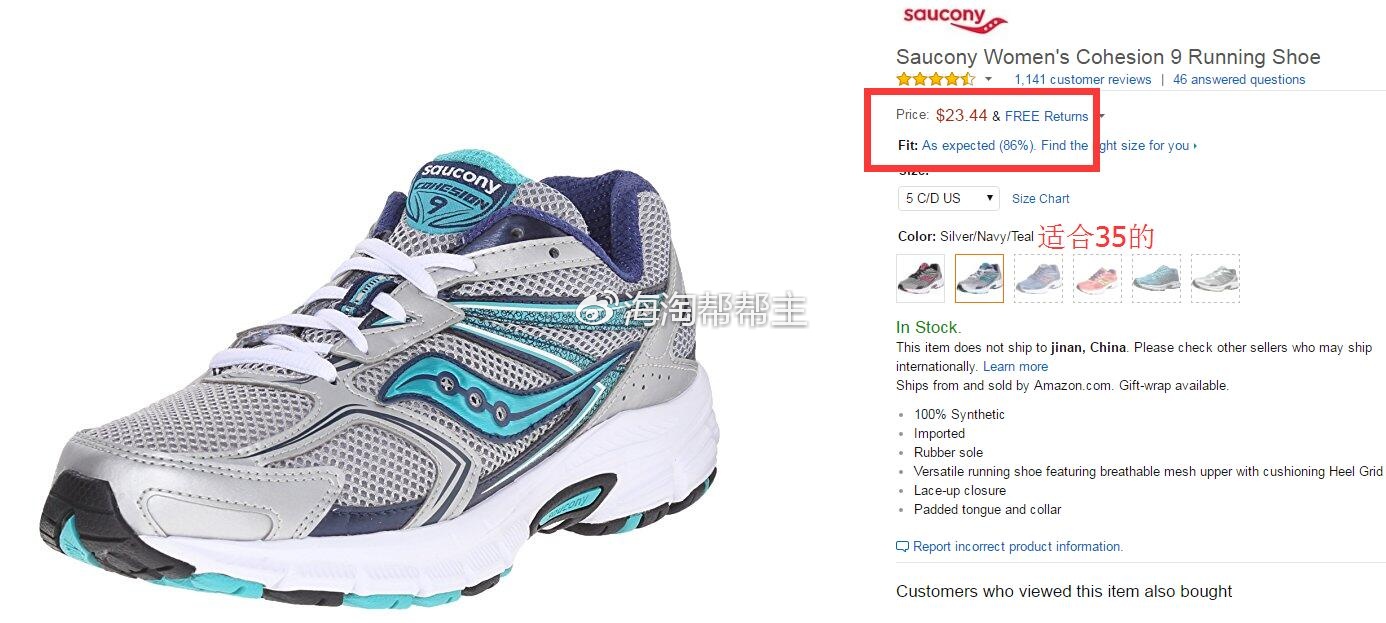1386x623 pixels.
Task: Click Find the right size for you
Action: pyautogui.click(x=1115, y=146)
